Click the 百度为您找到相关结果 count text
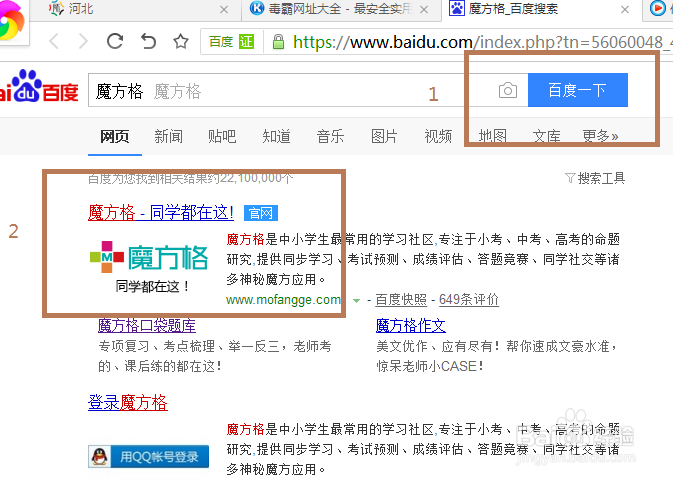Image resolution: width=673 pixels, height=481 pixels. point(191,178)
